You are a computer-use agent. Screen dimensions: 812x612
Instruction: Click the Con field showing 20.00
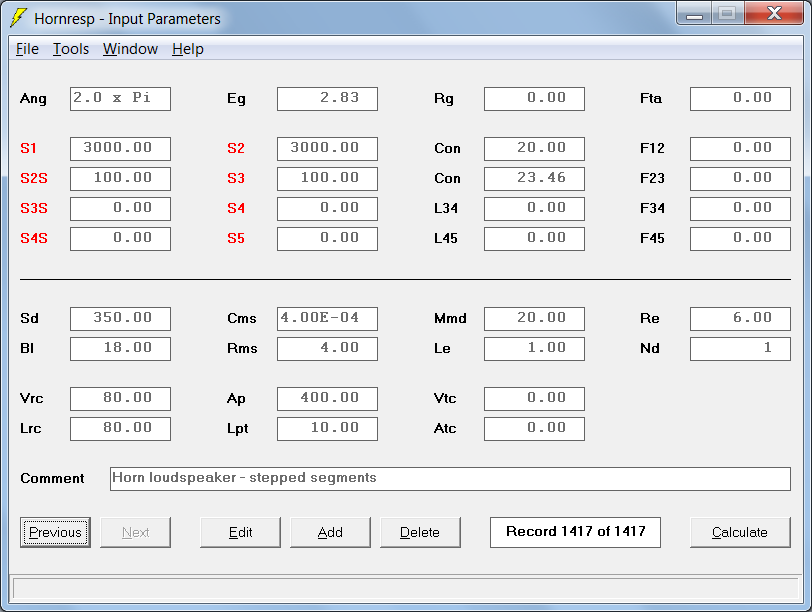tap(534, 149)
